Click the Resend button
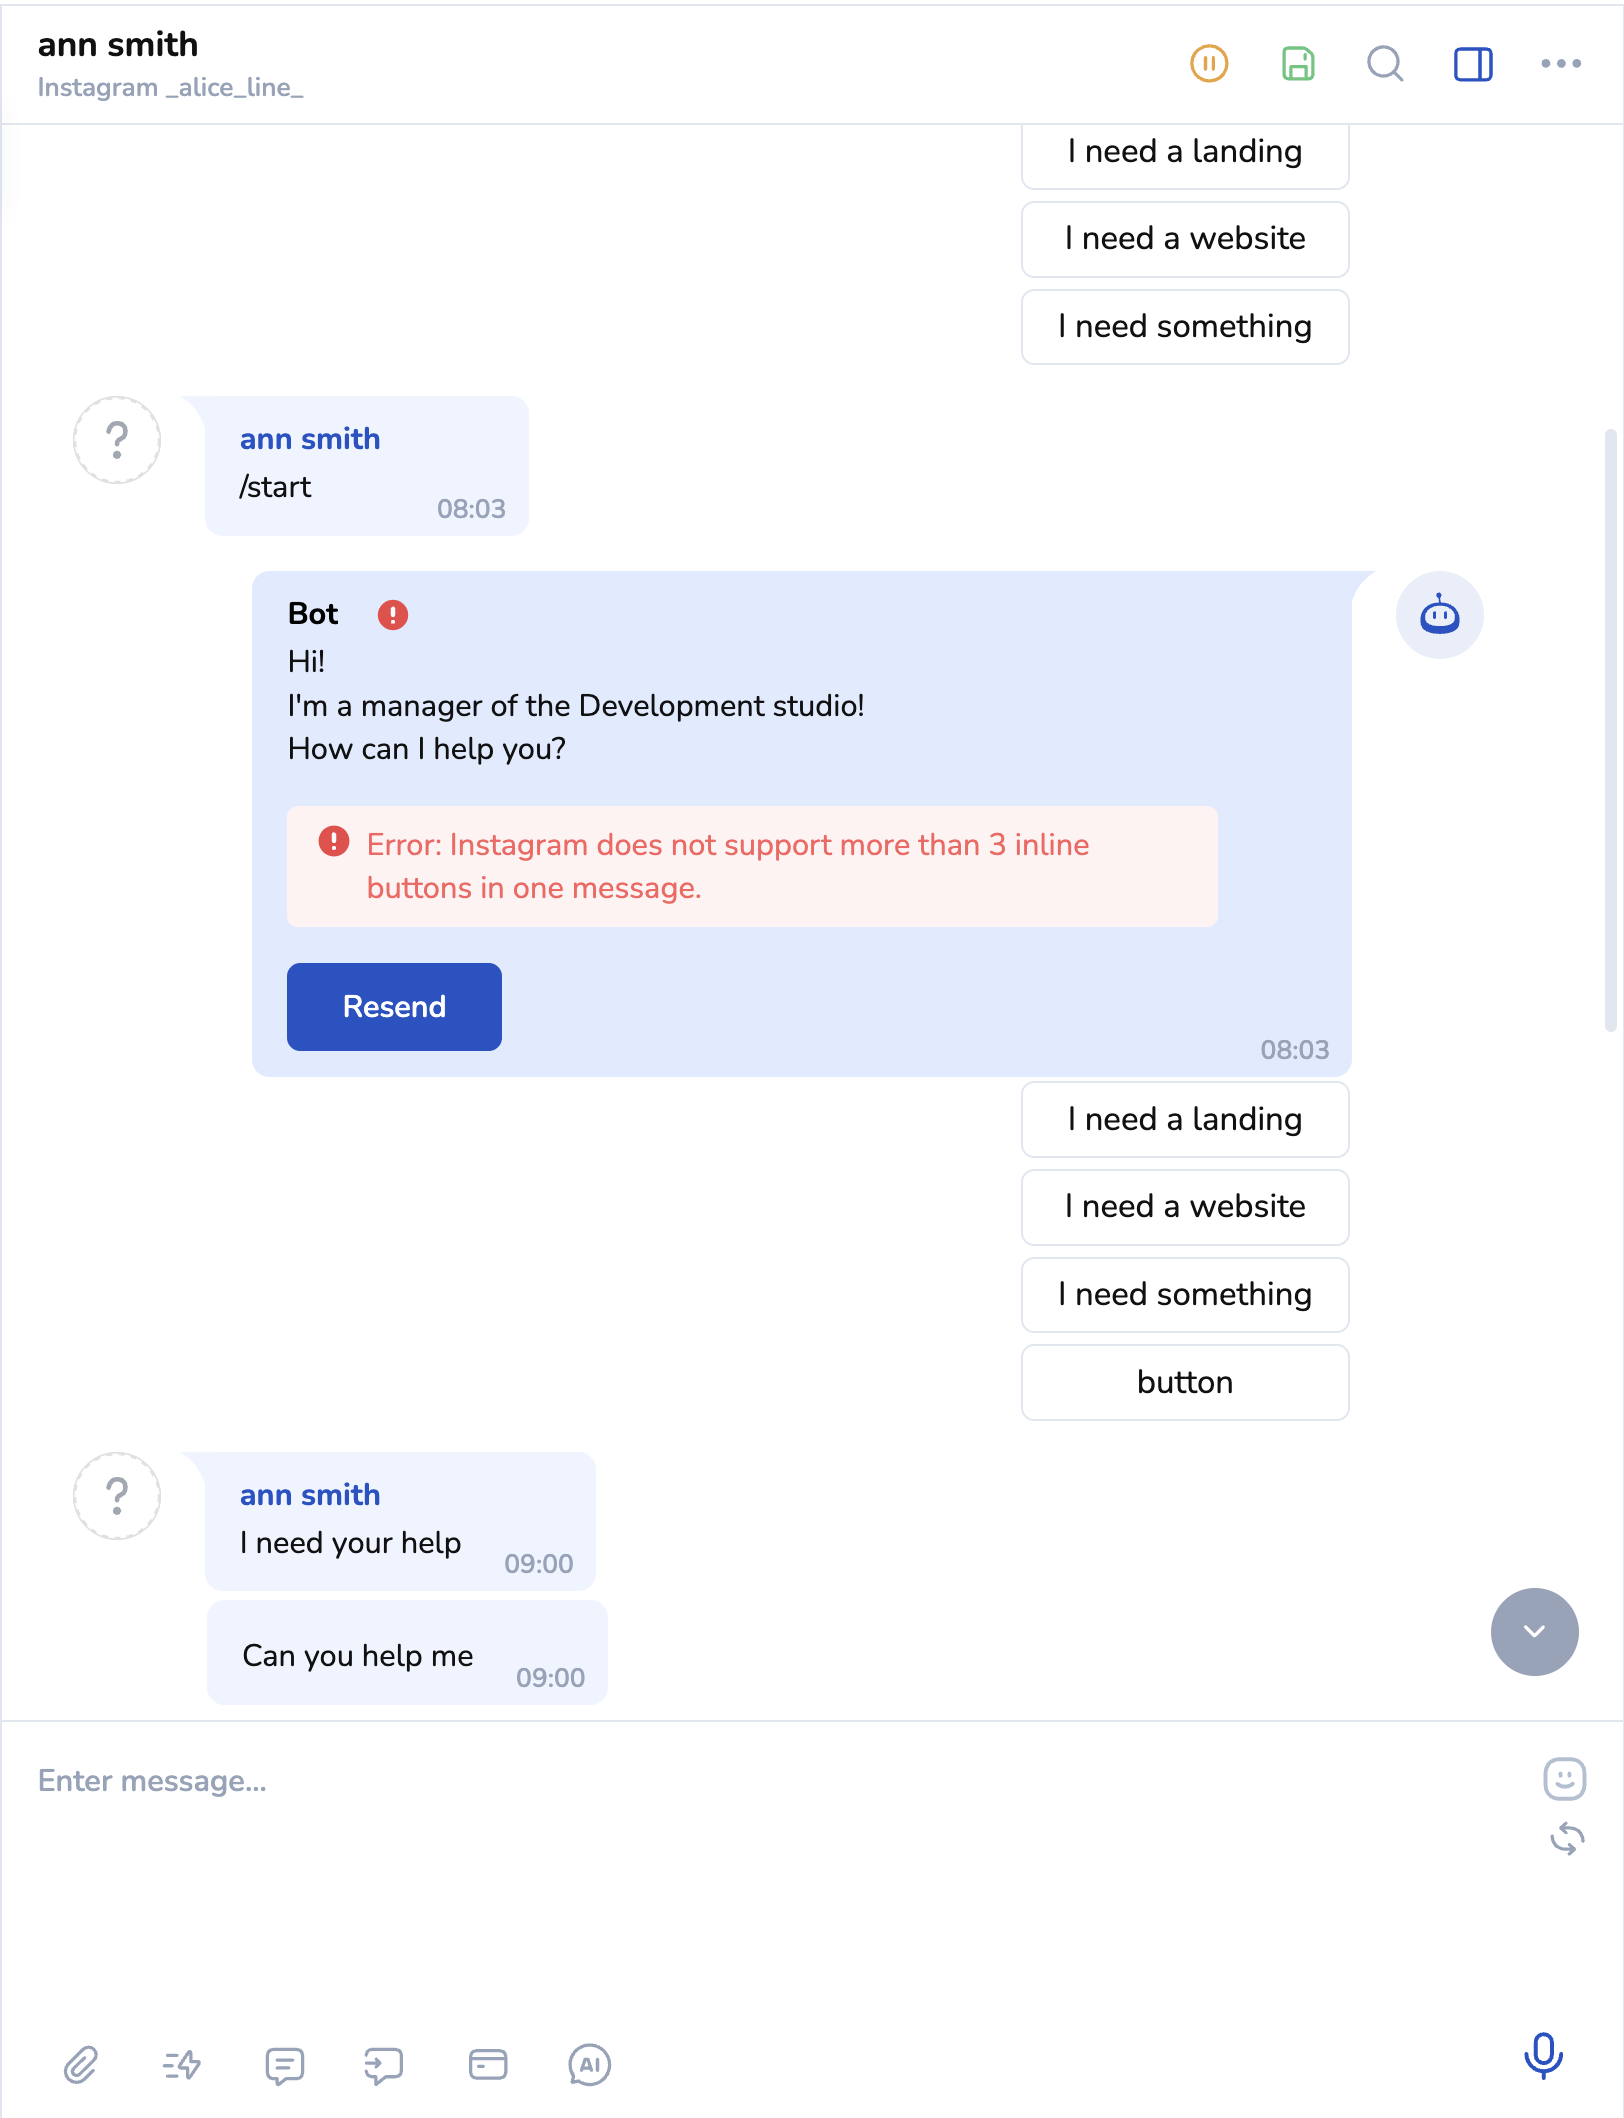The height and width of the screenshot is (2118, 1624). 394,1006
